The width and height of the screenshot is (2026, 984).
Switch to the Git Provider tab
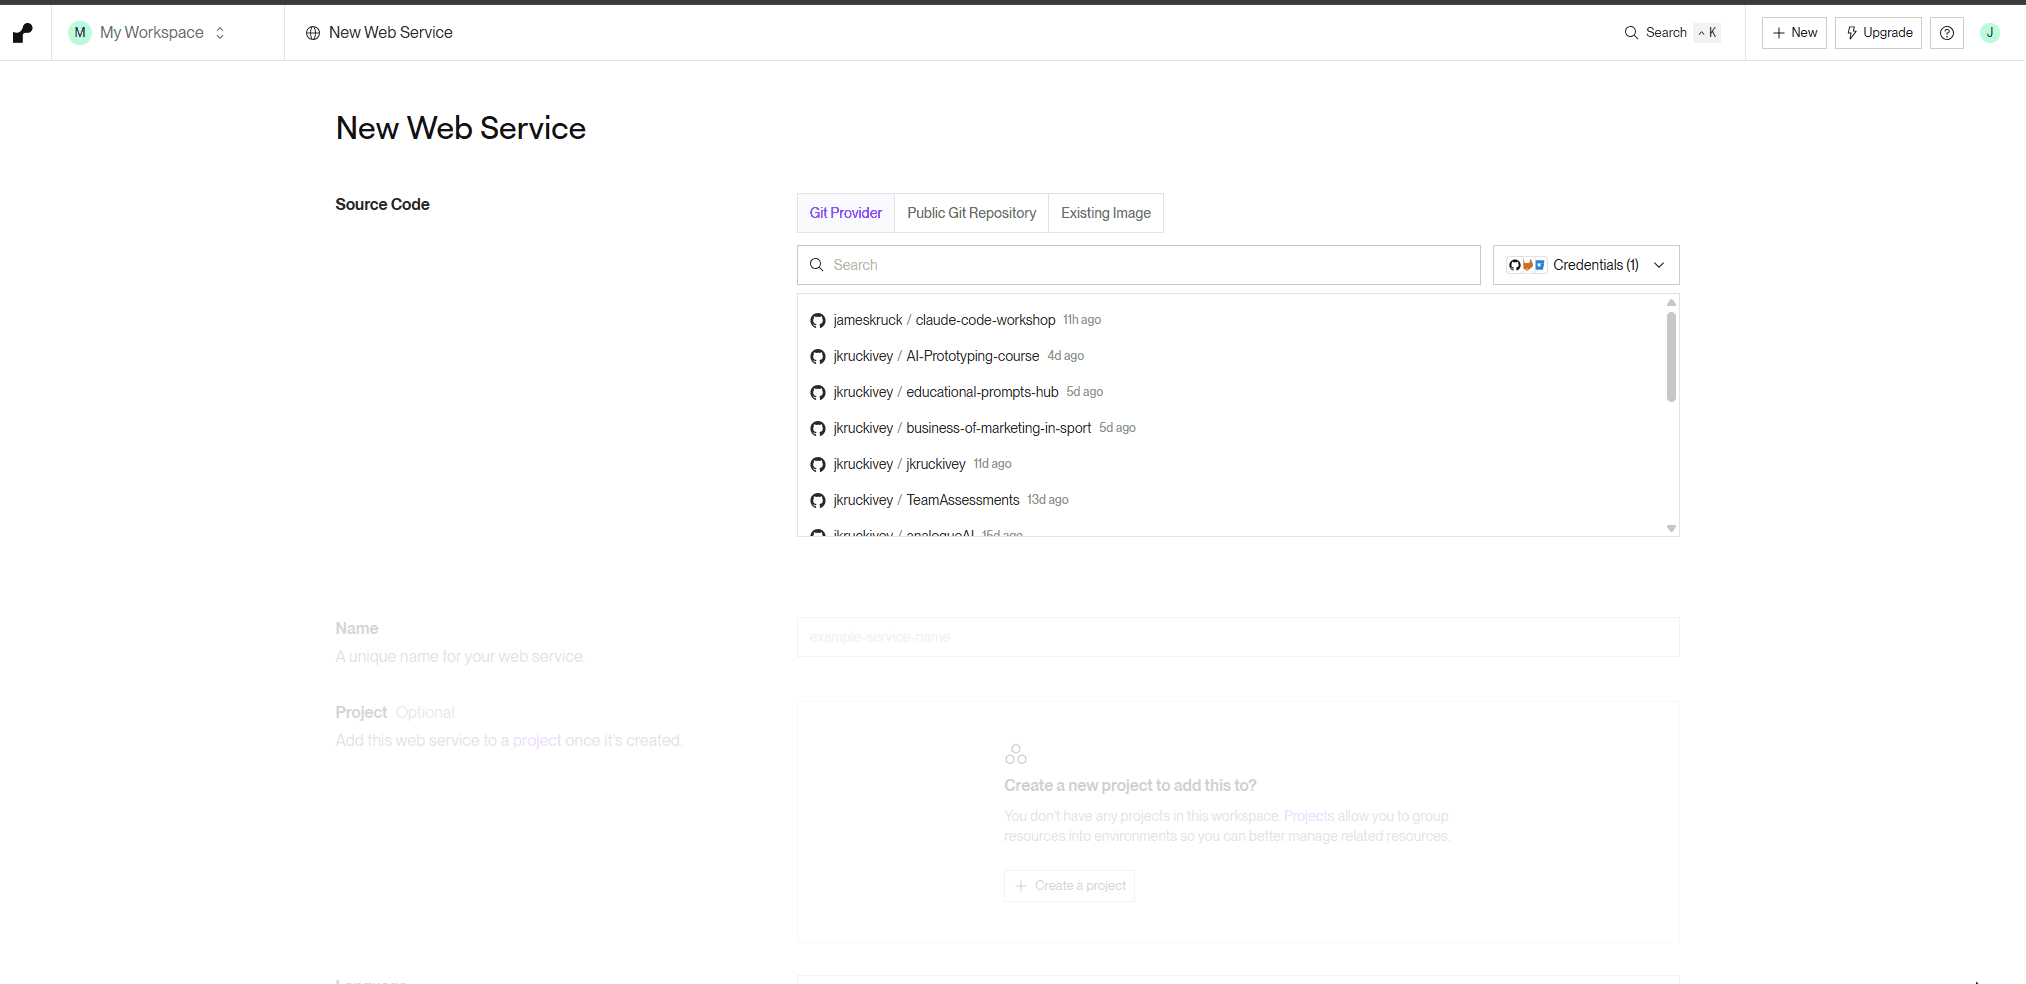[x=846, y=213]
